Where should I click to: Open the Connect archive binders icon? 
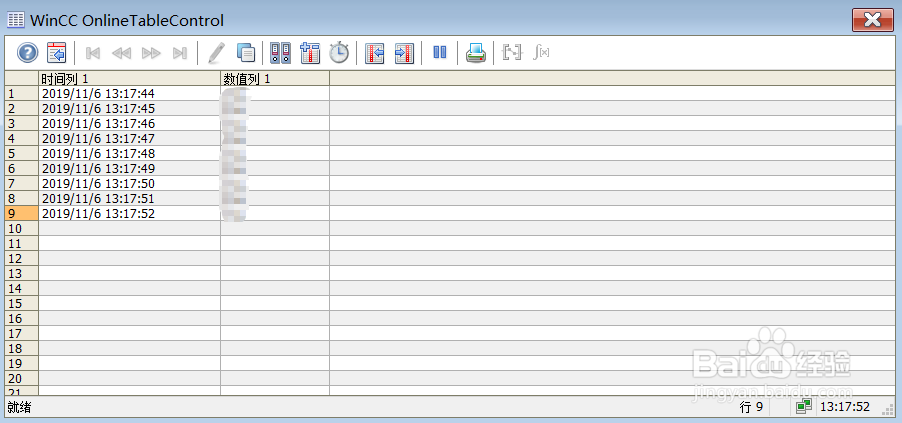(281, 53)
